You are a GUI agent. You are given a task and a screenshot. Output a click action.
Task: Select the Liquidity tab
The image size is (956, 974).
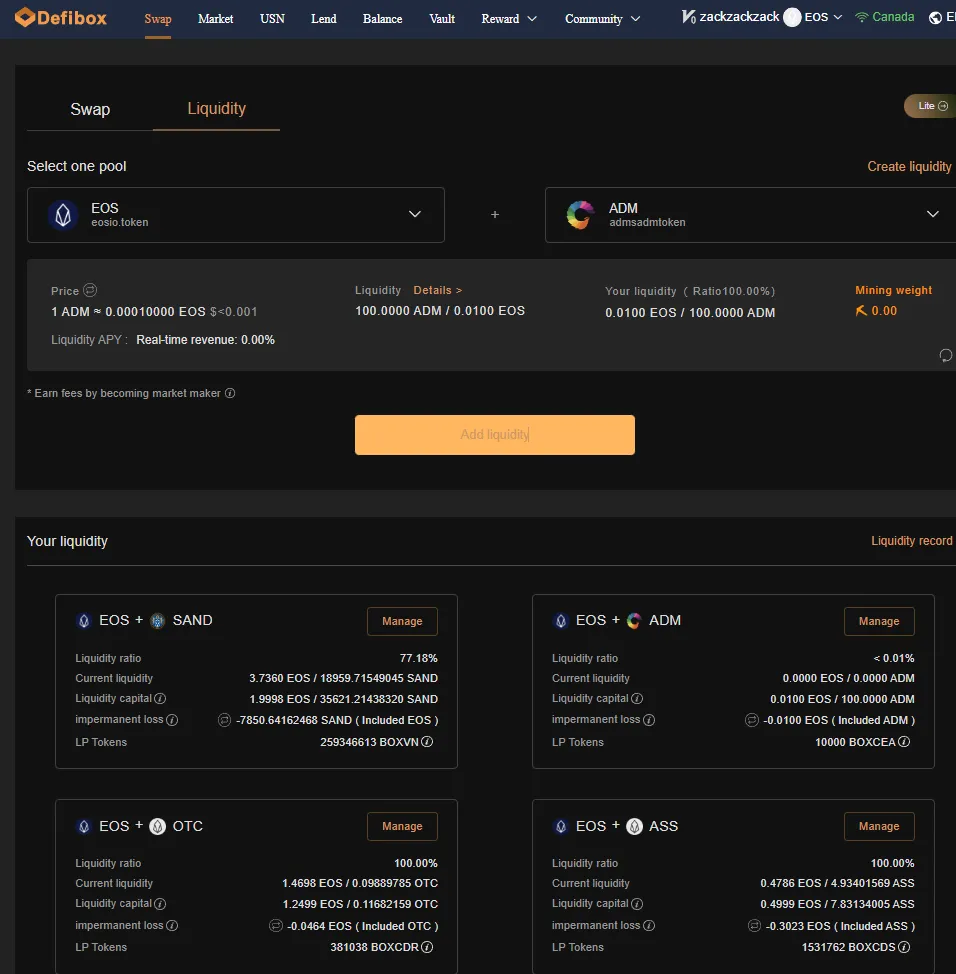click(217, 109)
